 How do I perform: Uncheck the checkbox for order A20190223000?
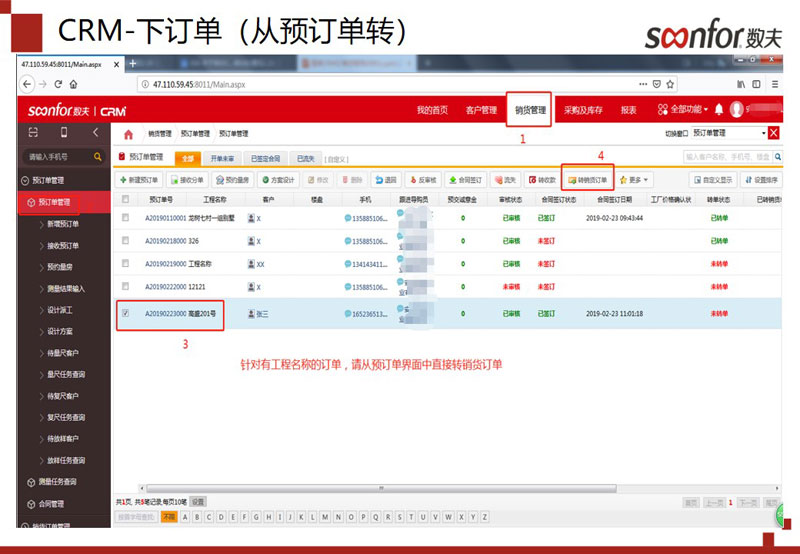[125, 313]
